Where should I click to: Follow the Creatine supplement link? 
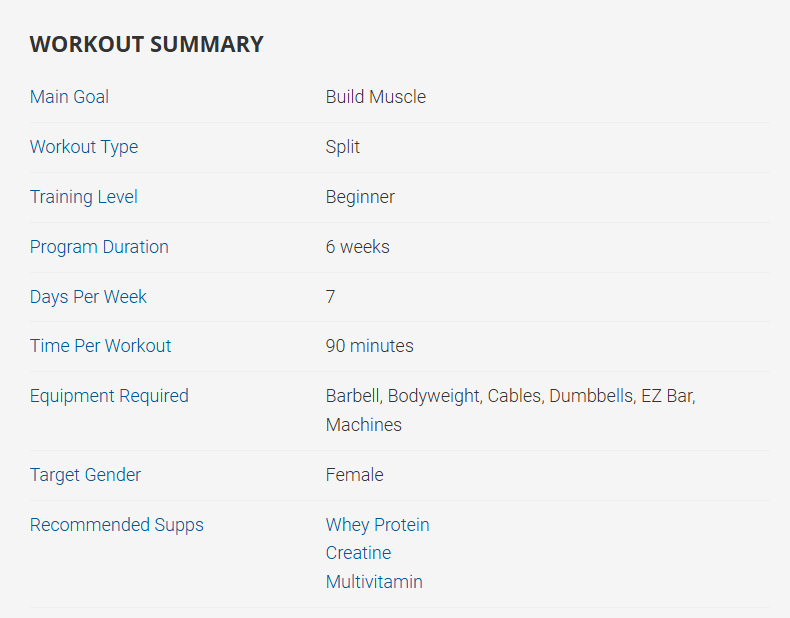[358, 553]
